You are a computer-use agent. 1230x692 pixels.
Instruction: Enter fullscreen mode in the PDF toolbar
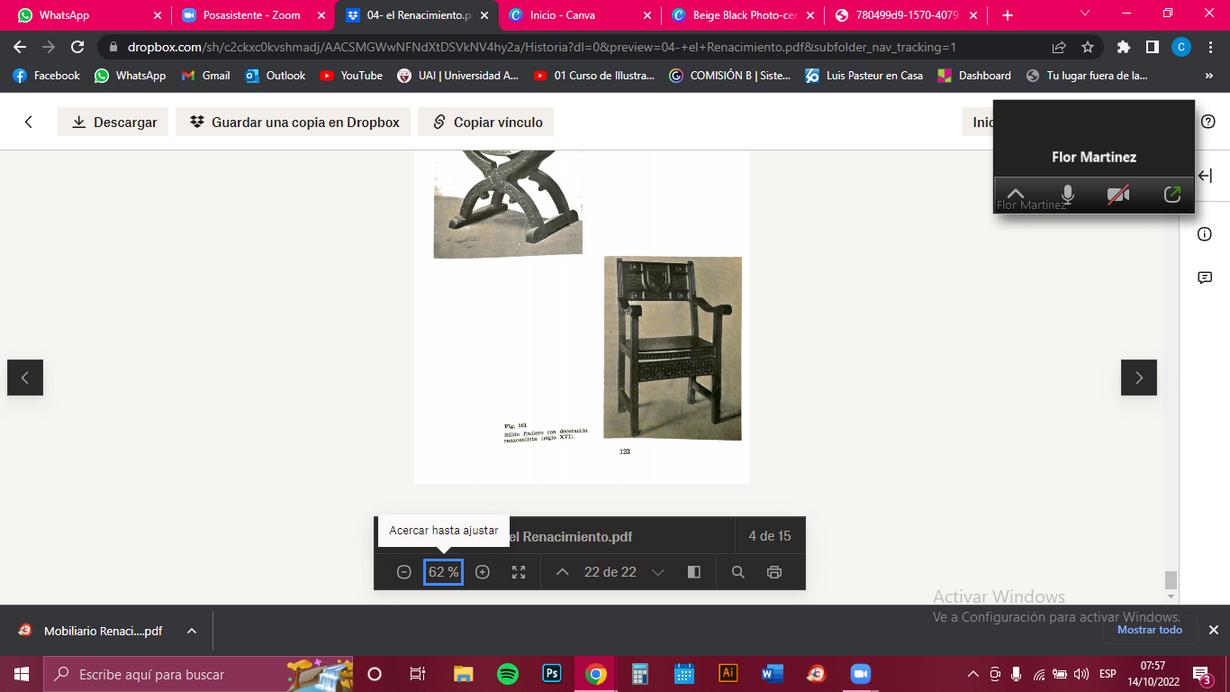click(518, 572)
